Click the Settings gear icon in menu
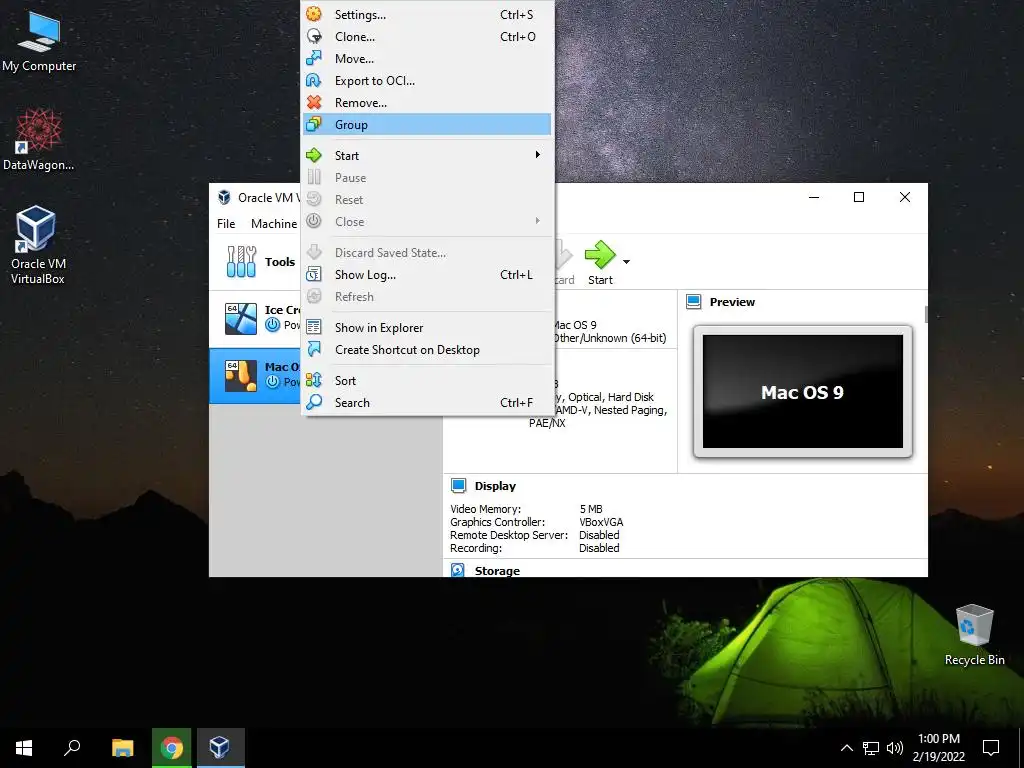This screenshot has height=768, width=1024. 314,14
